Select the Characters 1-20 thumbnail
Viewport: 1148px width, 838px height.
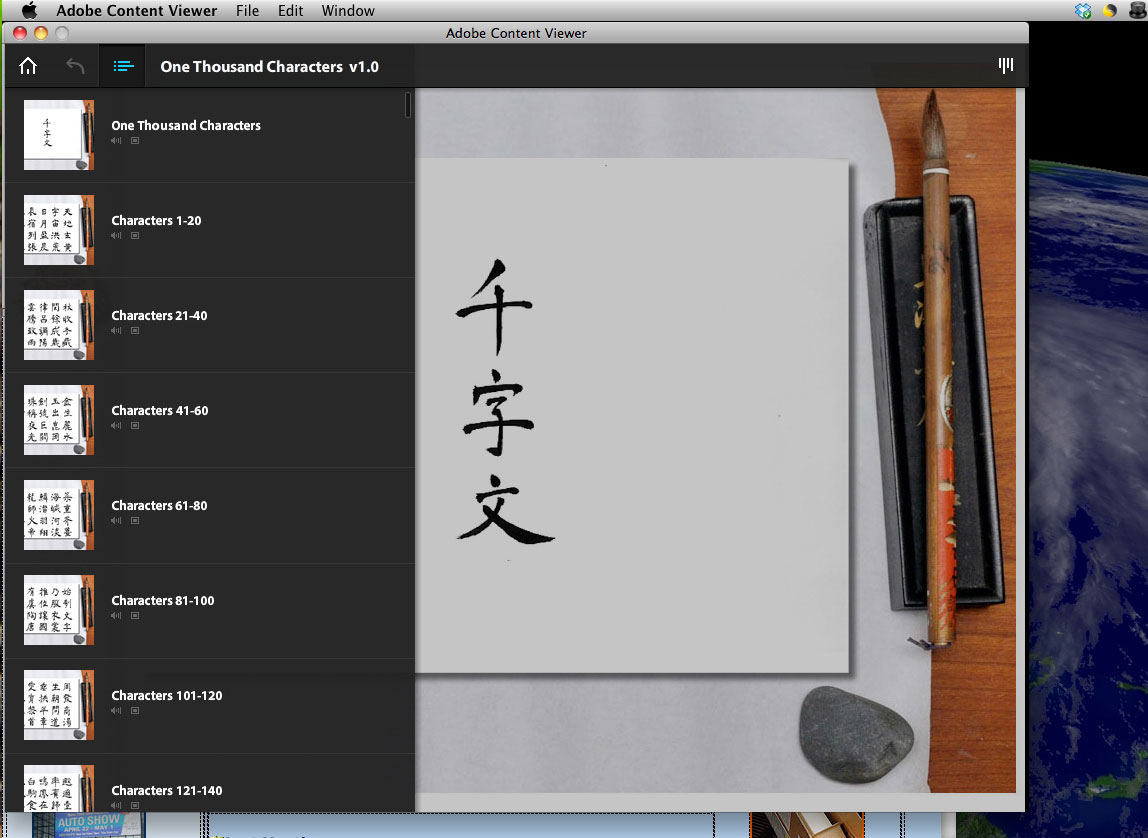coord(59,230)
